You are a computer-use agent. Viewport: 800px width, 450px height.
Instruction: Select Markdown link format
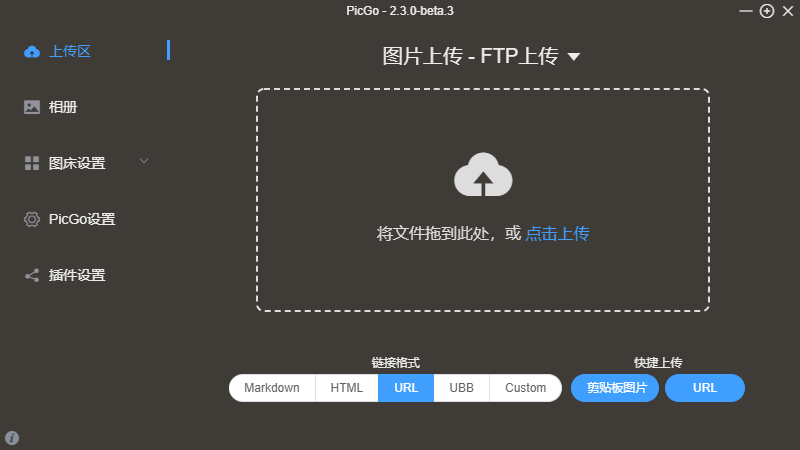pos(272,388)
